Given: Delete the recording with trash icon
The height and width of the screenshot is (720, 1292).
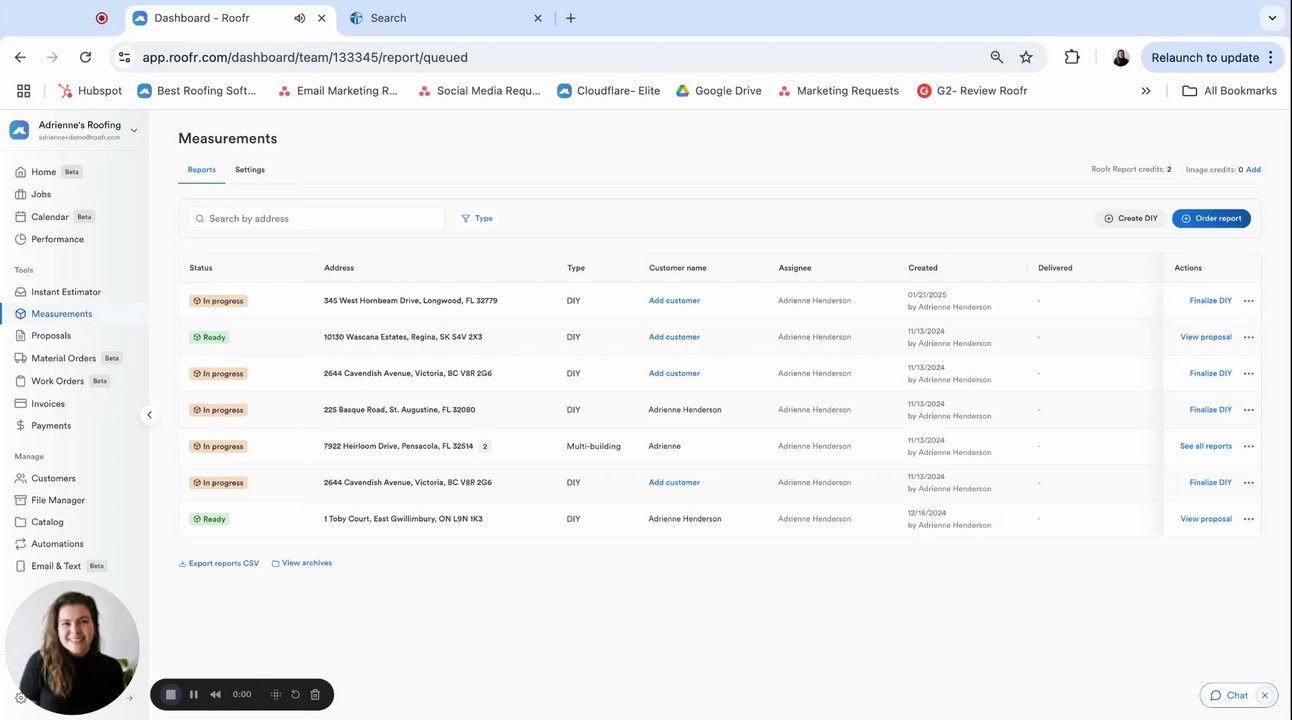Looking at the screenshot, I should [315, 694].
